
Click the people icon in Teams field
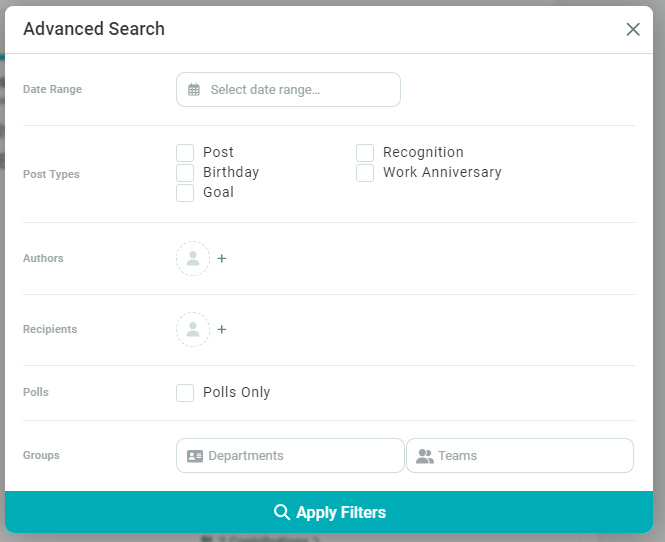[x=425, y=456]
